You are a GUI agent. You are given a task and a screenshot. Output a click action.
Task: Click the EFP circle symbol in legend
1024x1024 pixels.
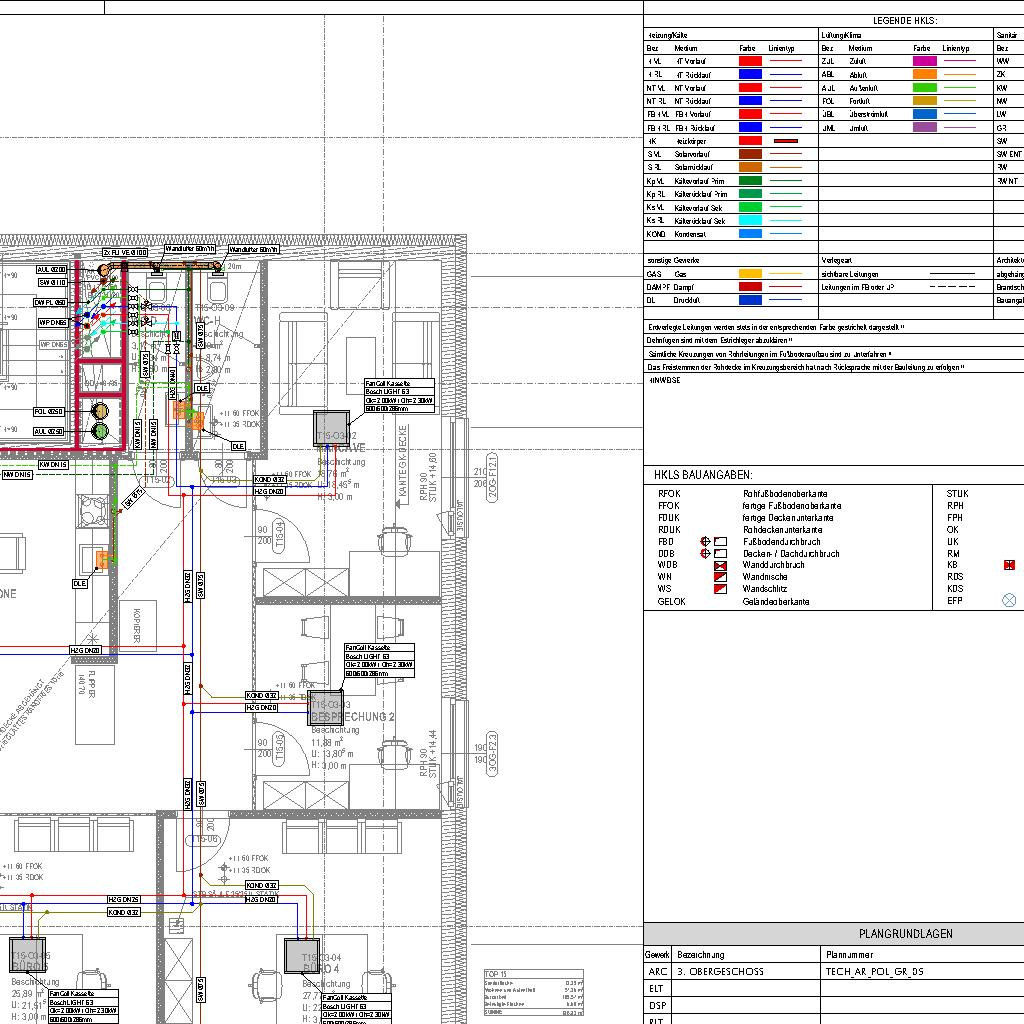tap(1009, 601)
